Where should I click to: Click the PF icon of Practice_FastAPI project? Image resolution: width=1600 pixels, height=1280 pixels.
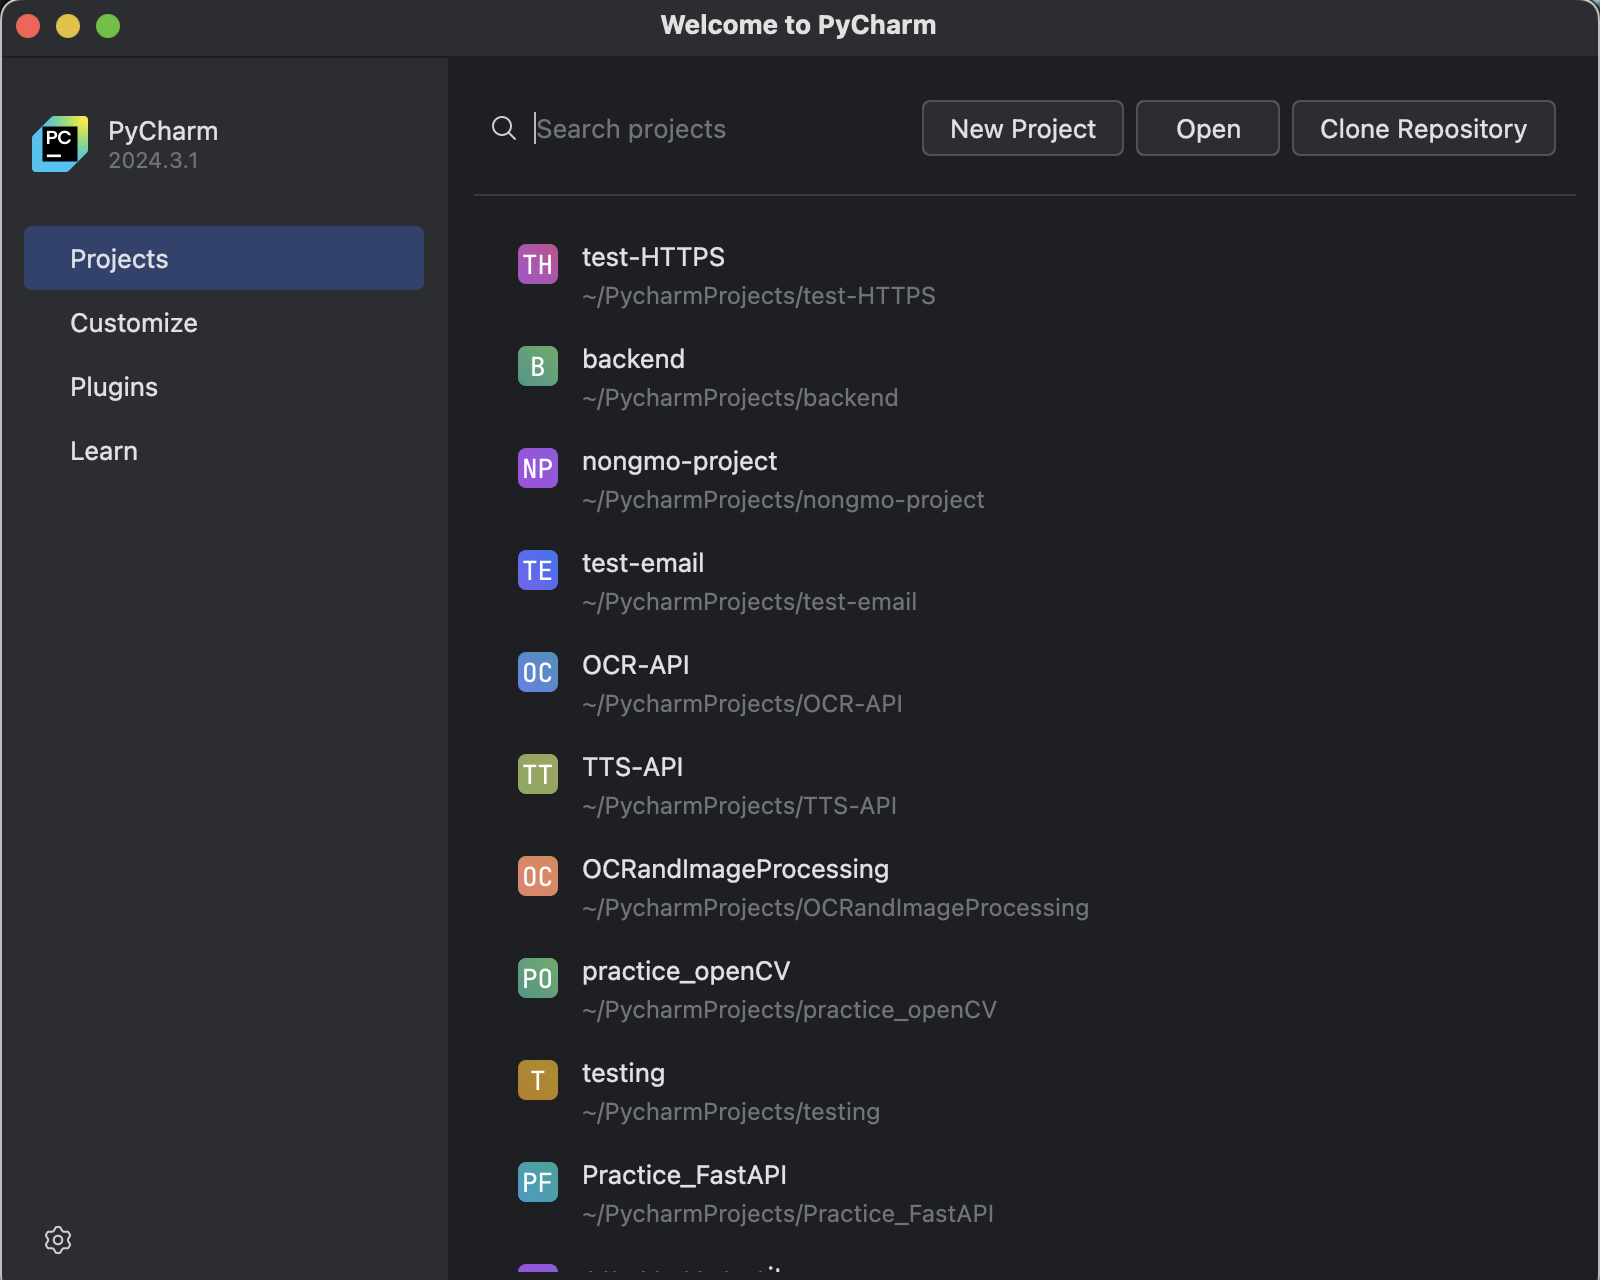[x=537, y=1182]
